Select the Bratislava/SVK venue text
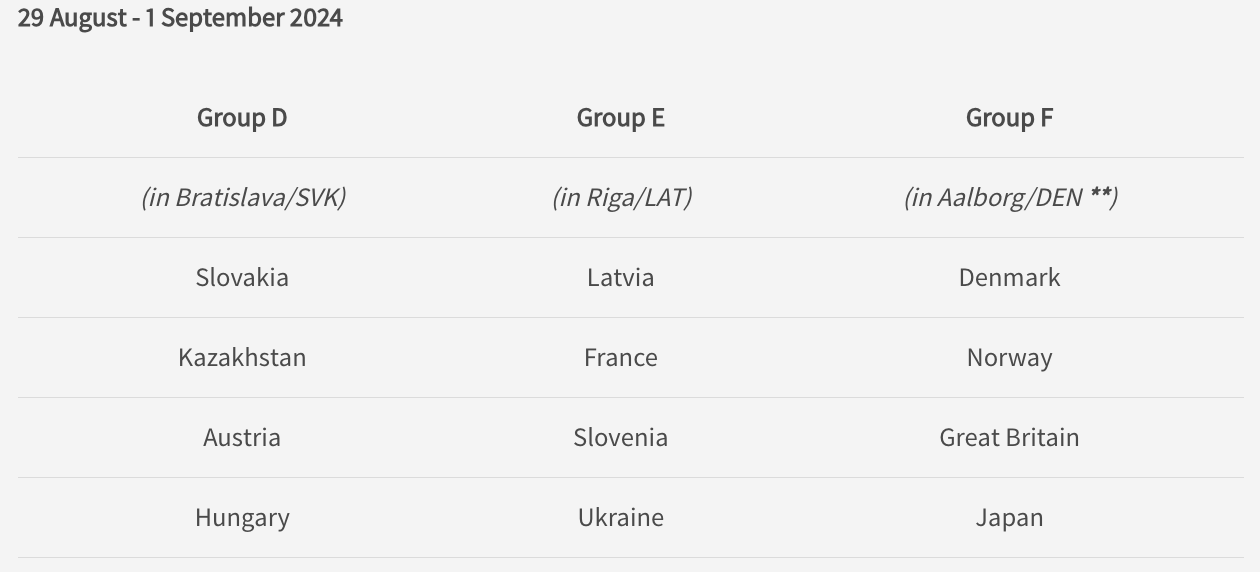 (243, 197)
